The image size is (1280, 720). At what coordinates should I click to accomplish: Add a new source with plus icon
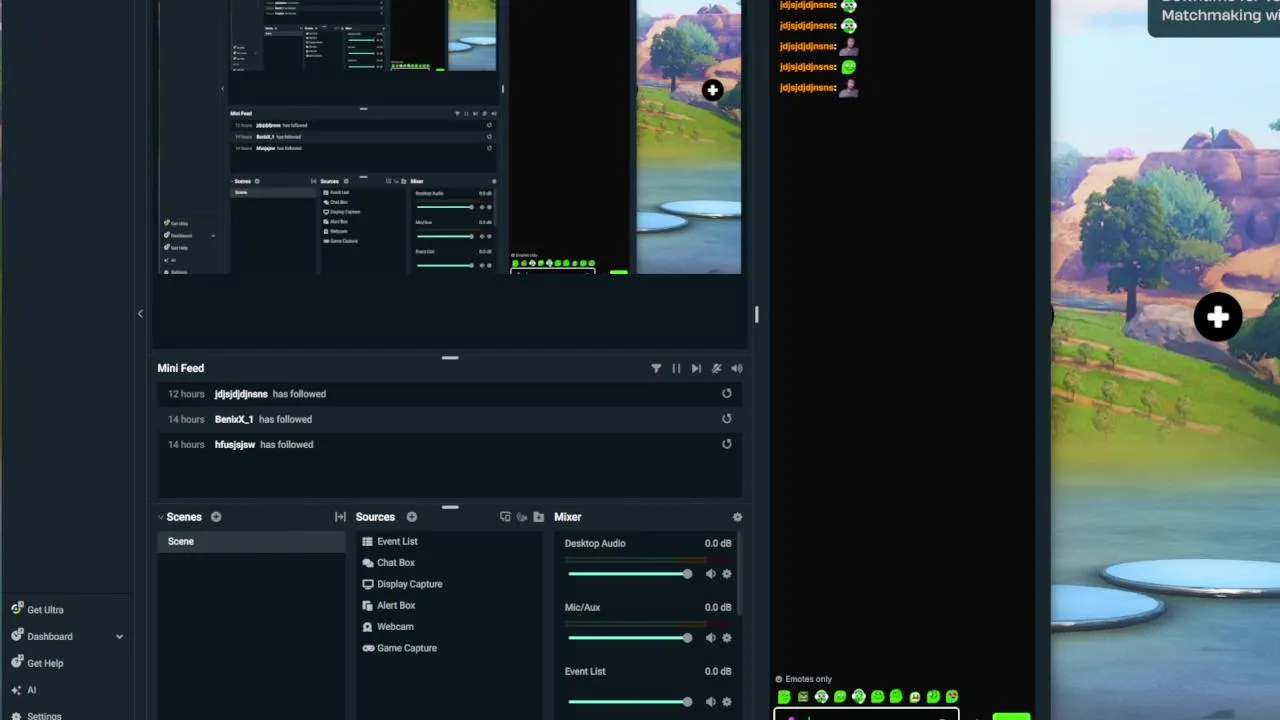411,517
